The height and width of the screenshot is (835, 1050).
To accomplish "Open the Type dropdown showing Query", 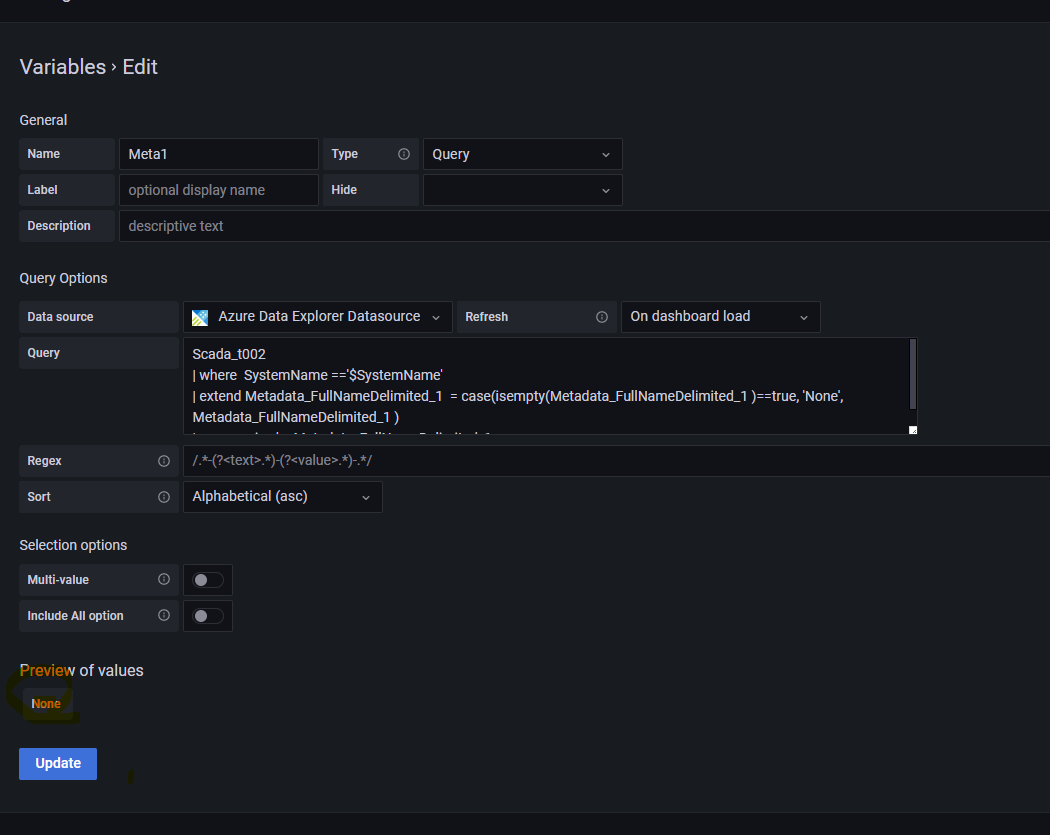I will [522, 154].
